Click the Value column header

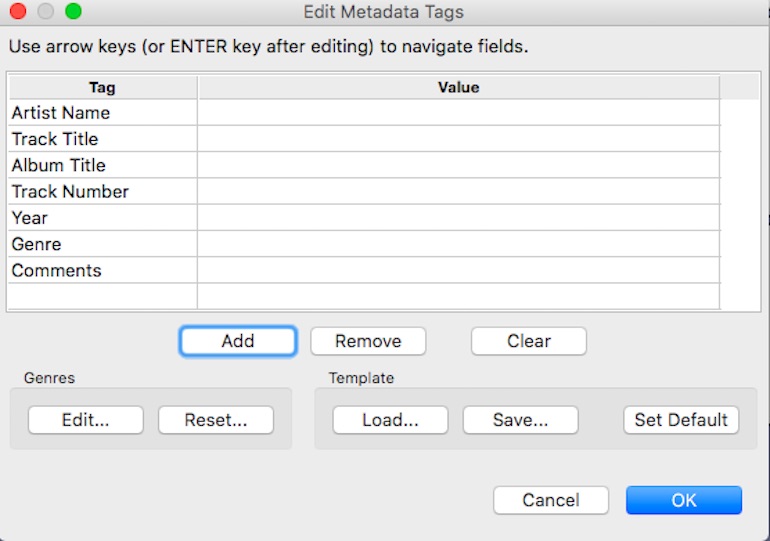tap(459, 87)
